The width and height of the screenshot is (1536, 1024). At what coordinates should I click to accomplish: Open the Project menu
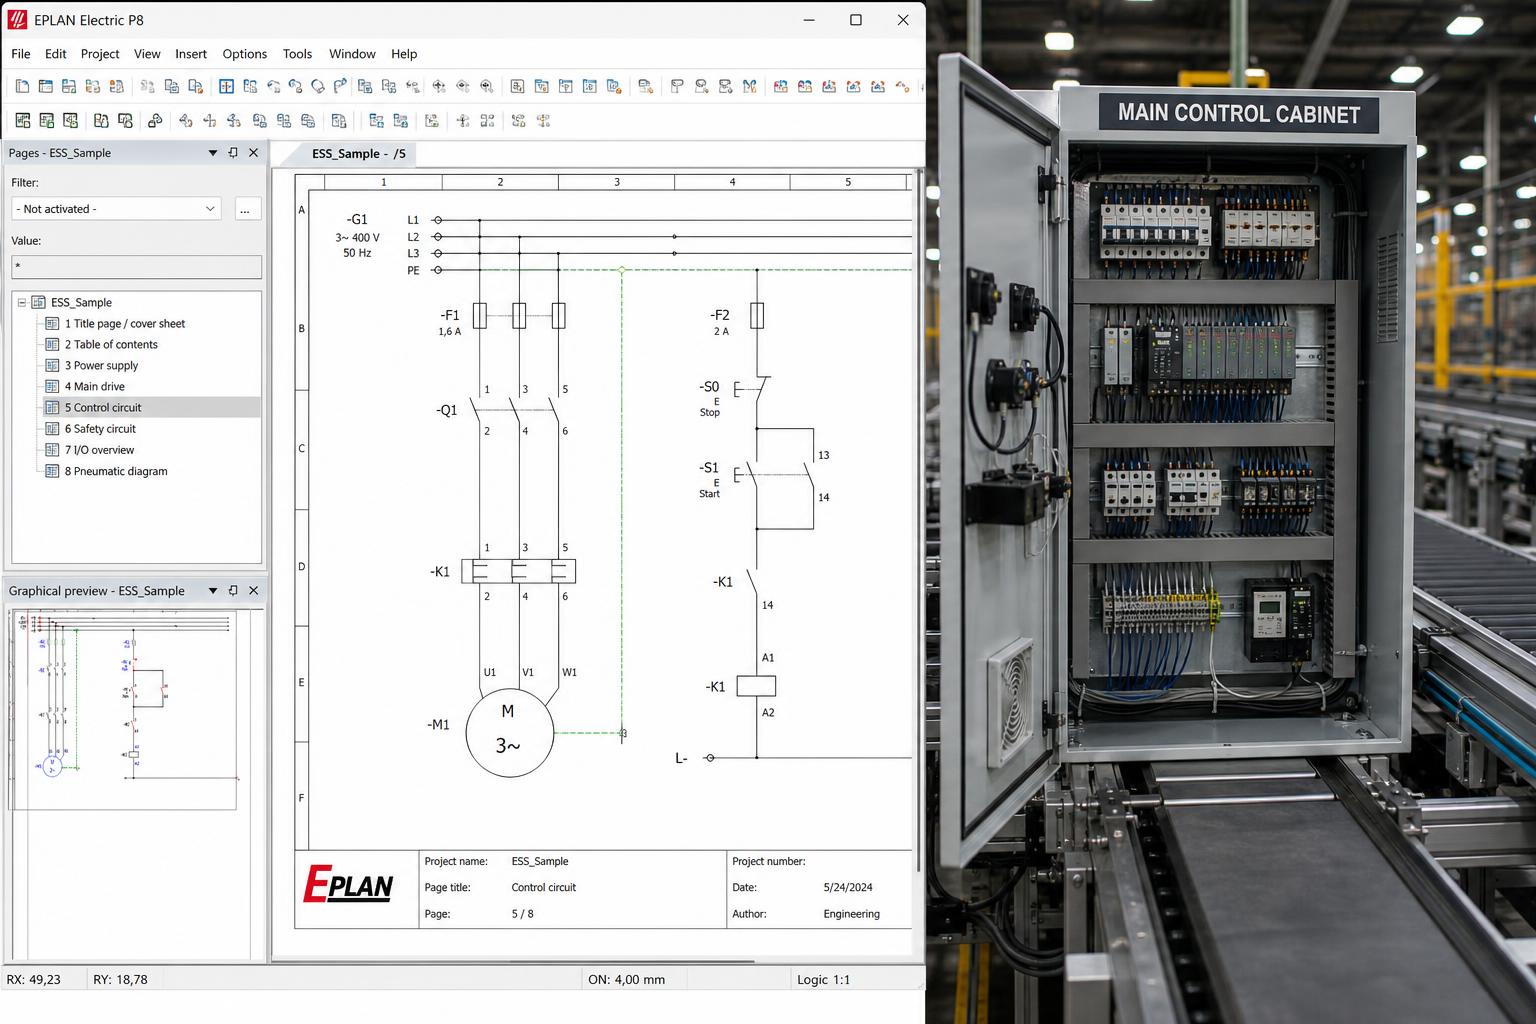point(100,54)
